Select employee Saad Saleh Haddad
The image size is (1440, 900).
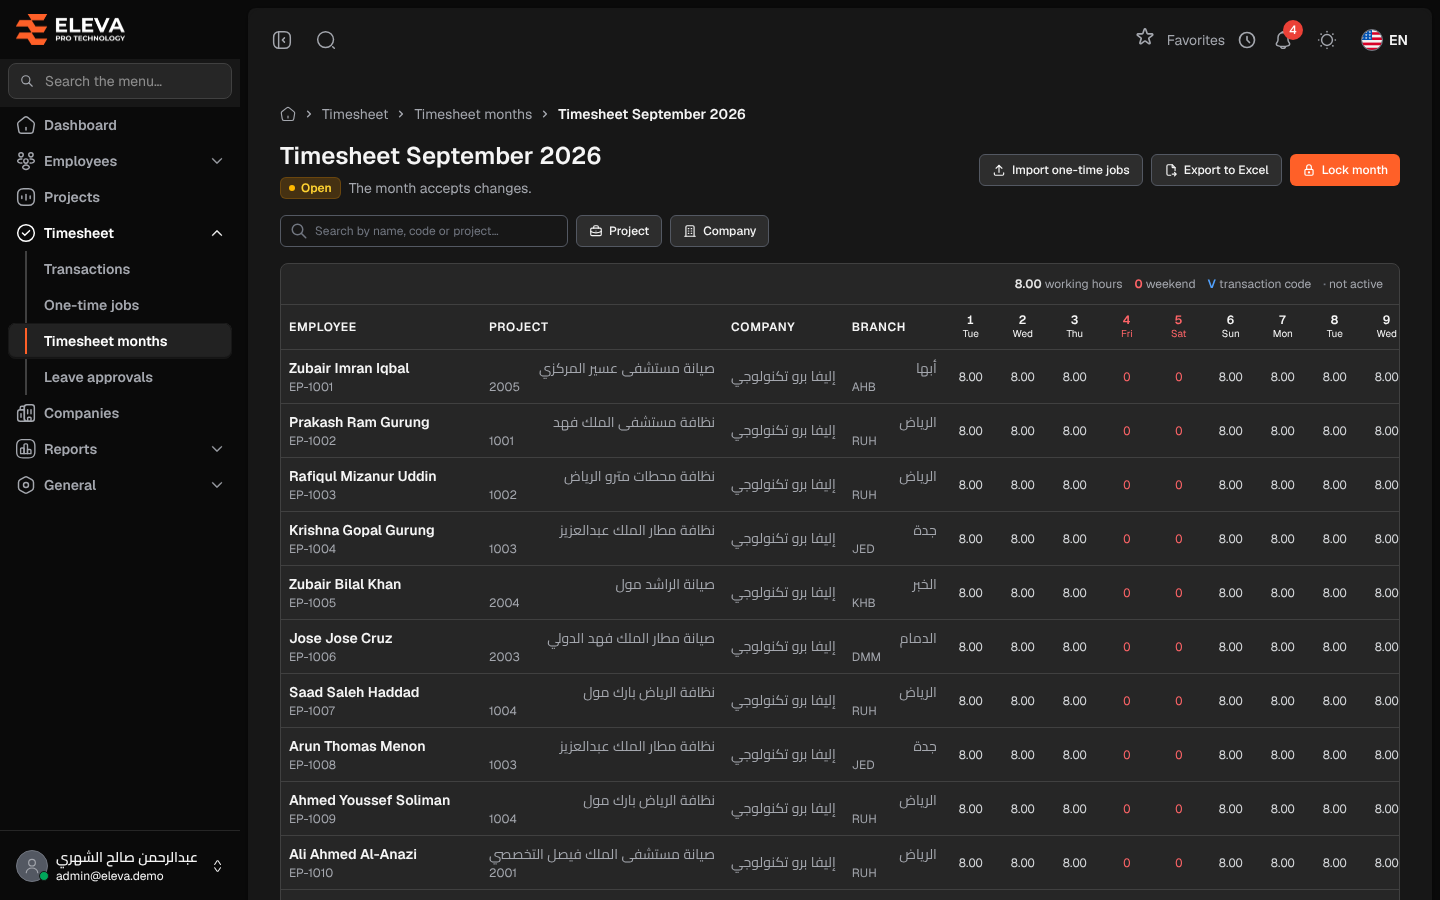pos(354,692)
